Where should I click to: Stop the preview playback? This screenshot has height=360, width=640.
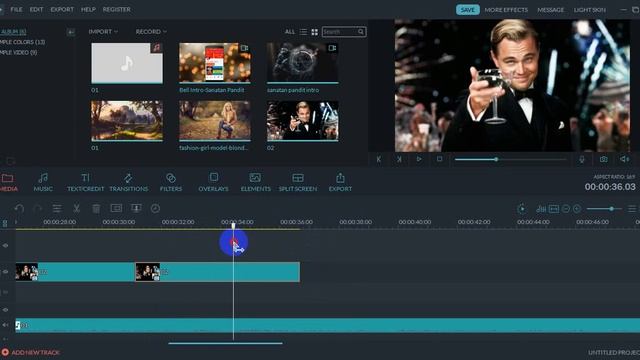(439, 159)
